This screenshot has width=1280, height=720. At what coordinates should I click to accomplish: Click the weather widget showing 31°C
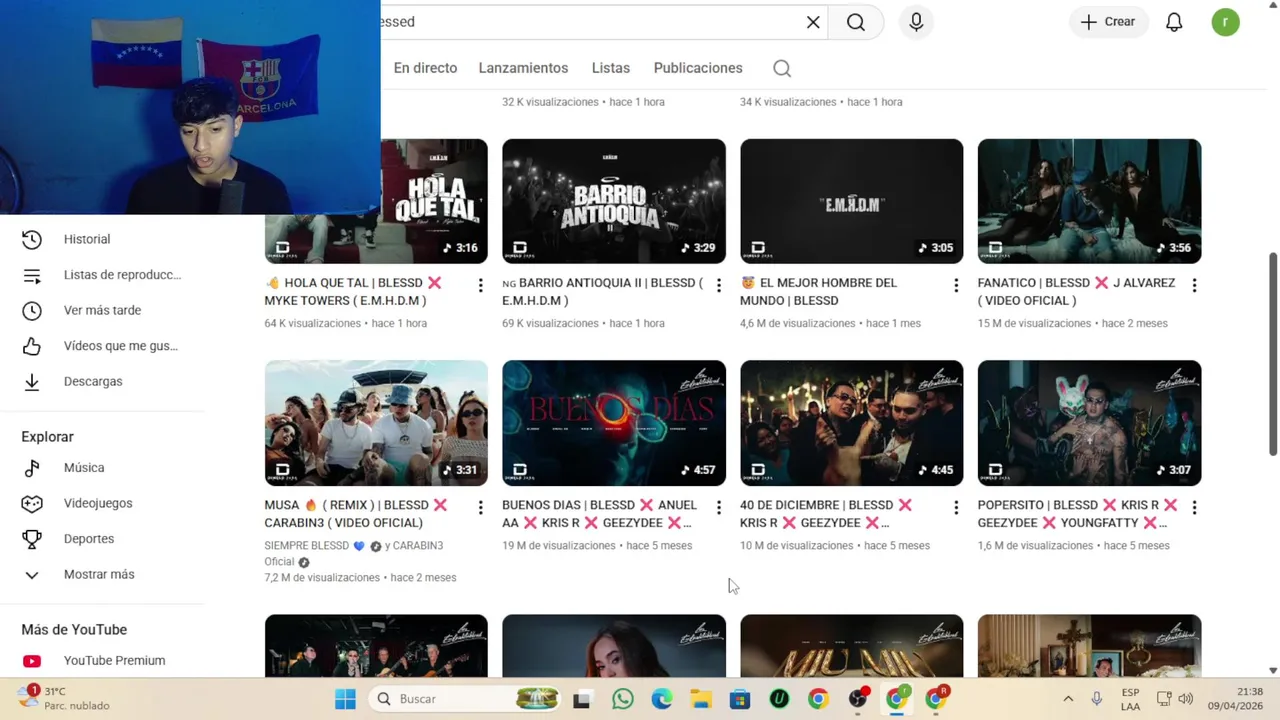[65, 698]
